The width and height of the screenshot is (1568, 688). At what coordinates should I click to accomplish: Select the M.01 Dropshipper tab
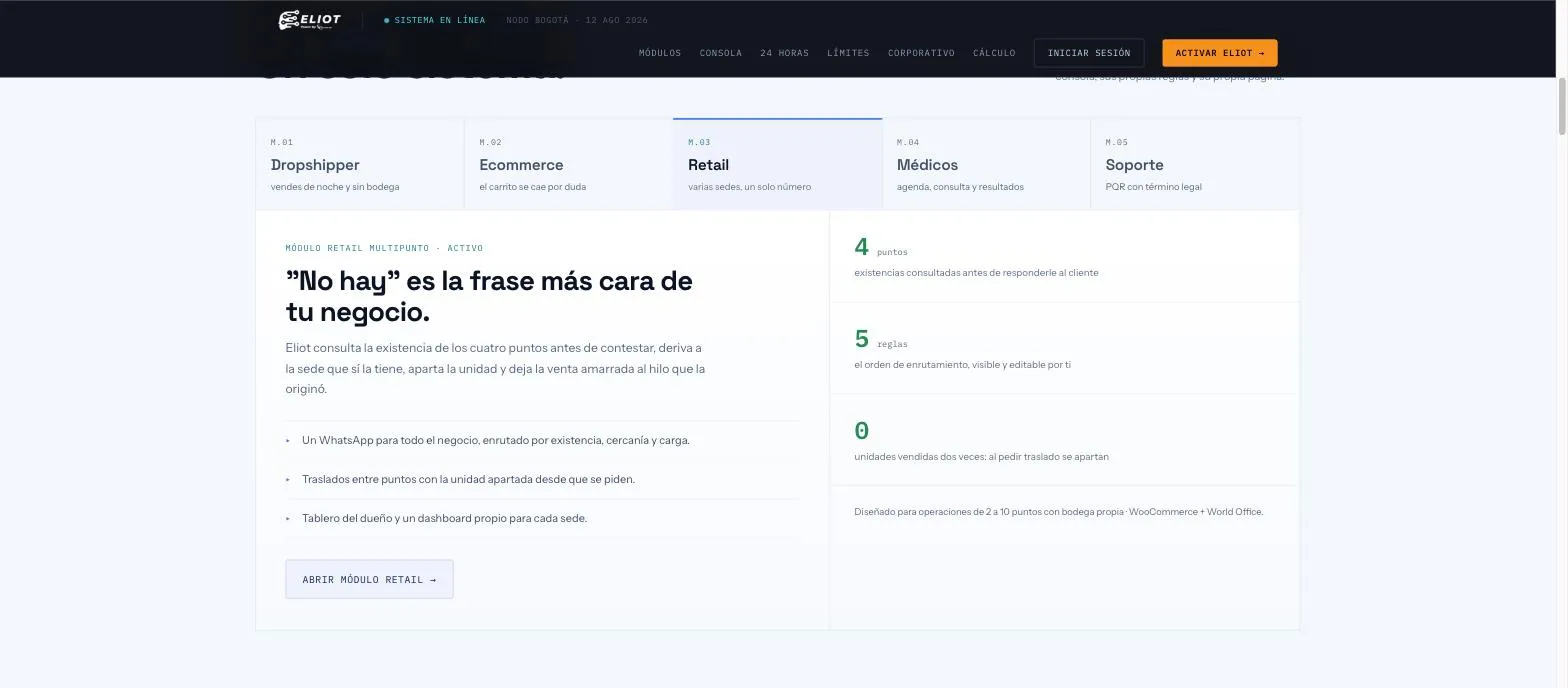360,164
